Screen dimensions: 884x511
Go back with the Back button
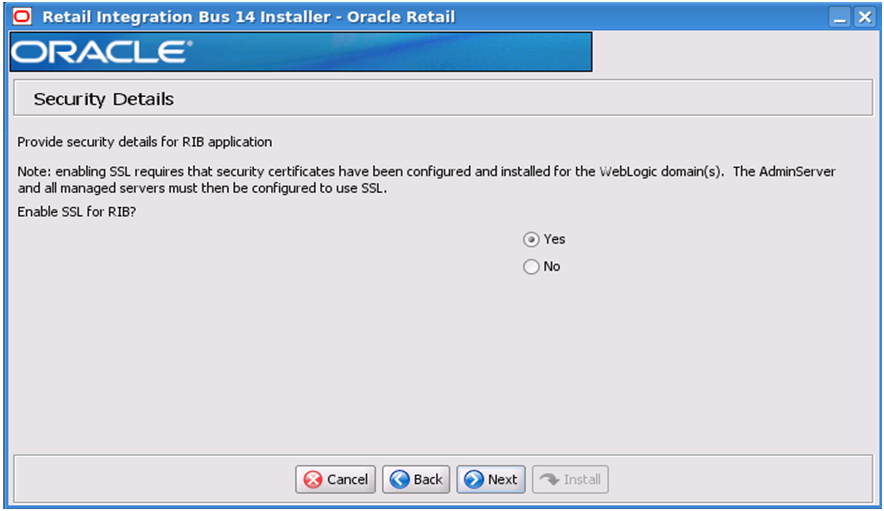click(x=416, y=479)
